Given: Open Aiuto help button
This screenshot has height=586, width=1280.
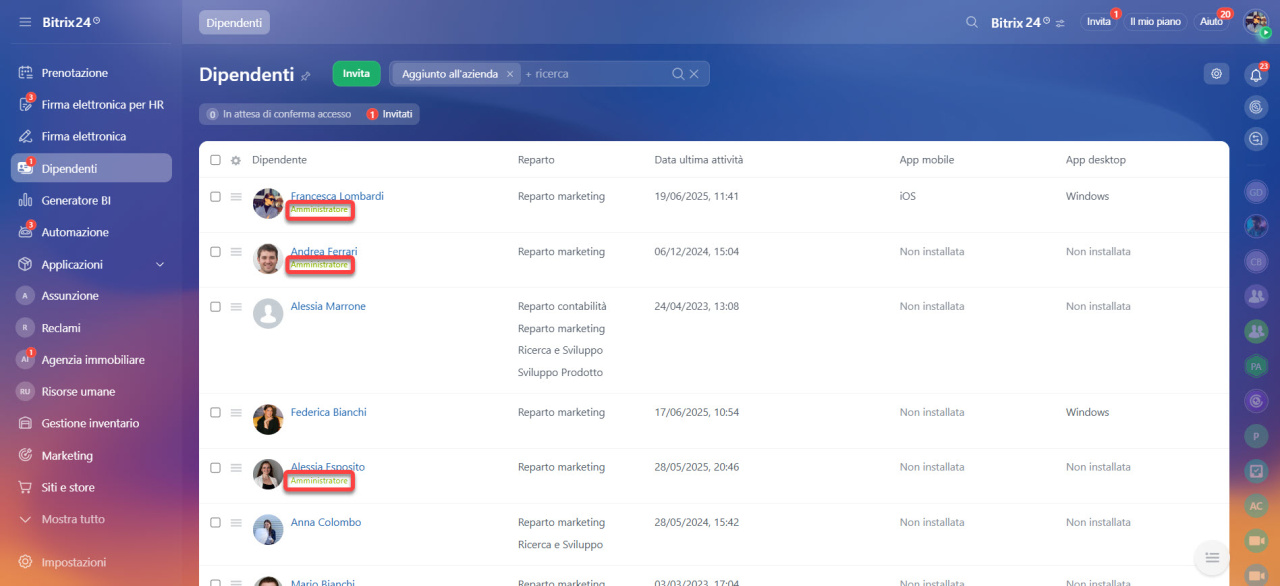Looking at the screenshot, I should click(x=1211, y=22).
